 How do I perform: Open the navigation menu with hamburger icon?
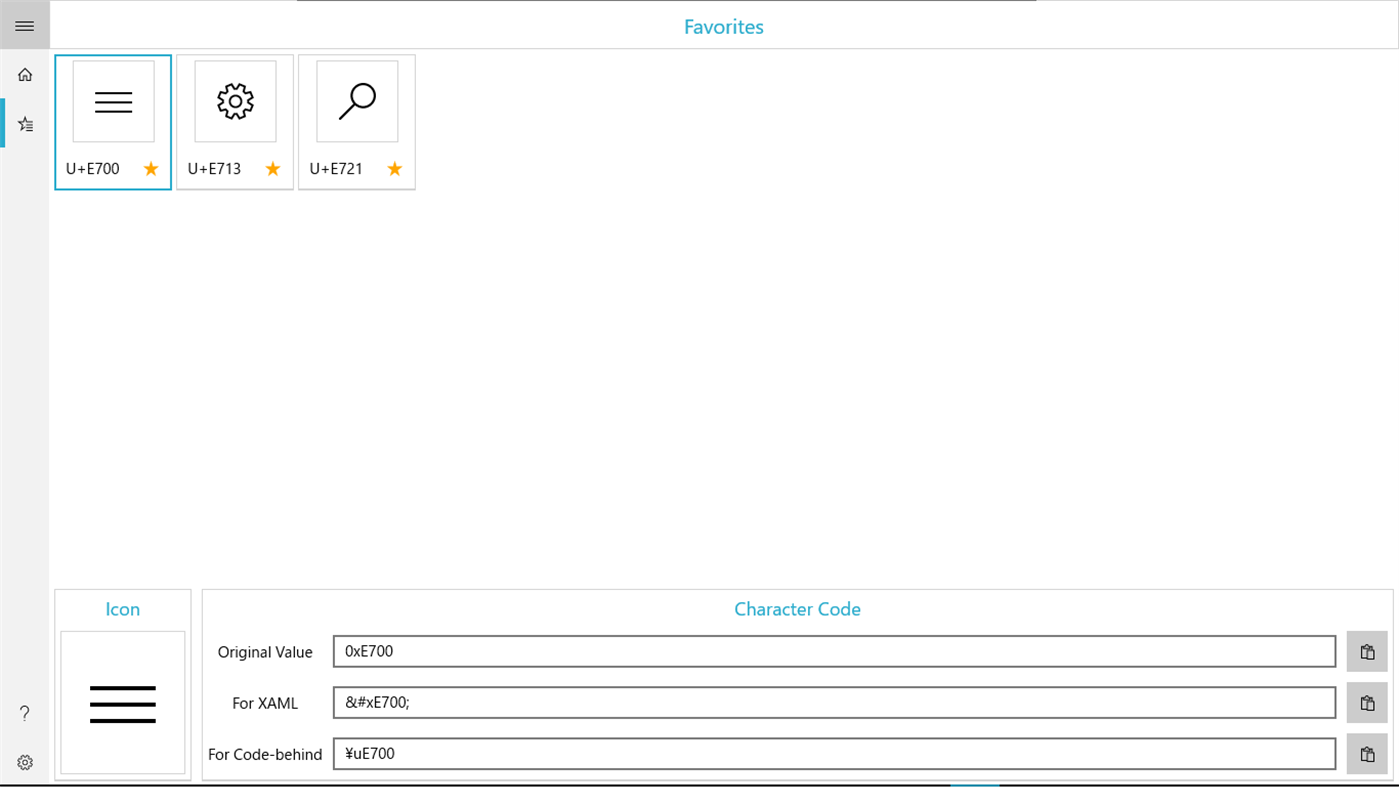click(24, 25)
